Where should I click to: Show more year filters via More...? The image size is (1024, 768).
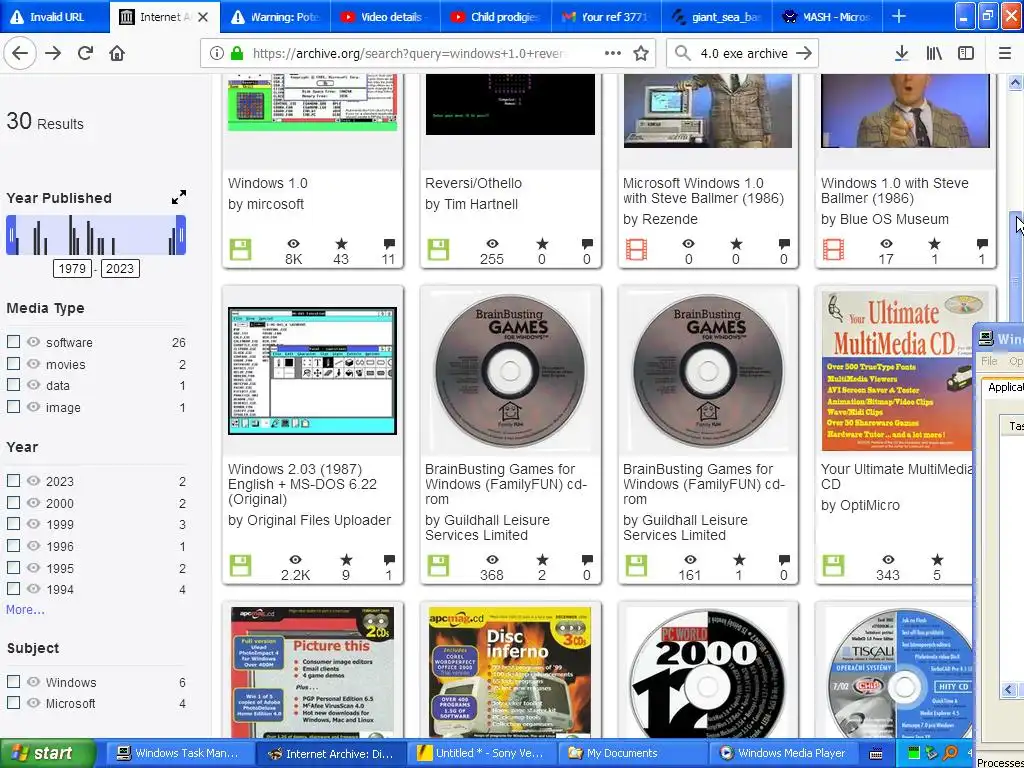tap(25, 609)
